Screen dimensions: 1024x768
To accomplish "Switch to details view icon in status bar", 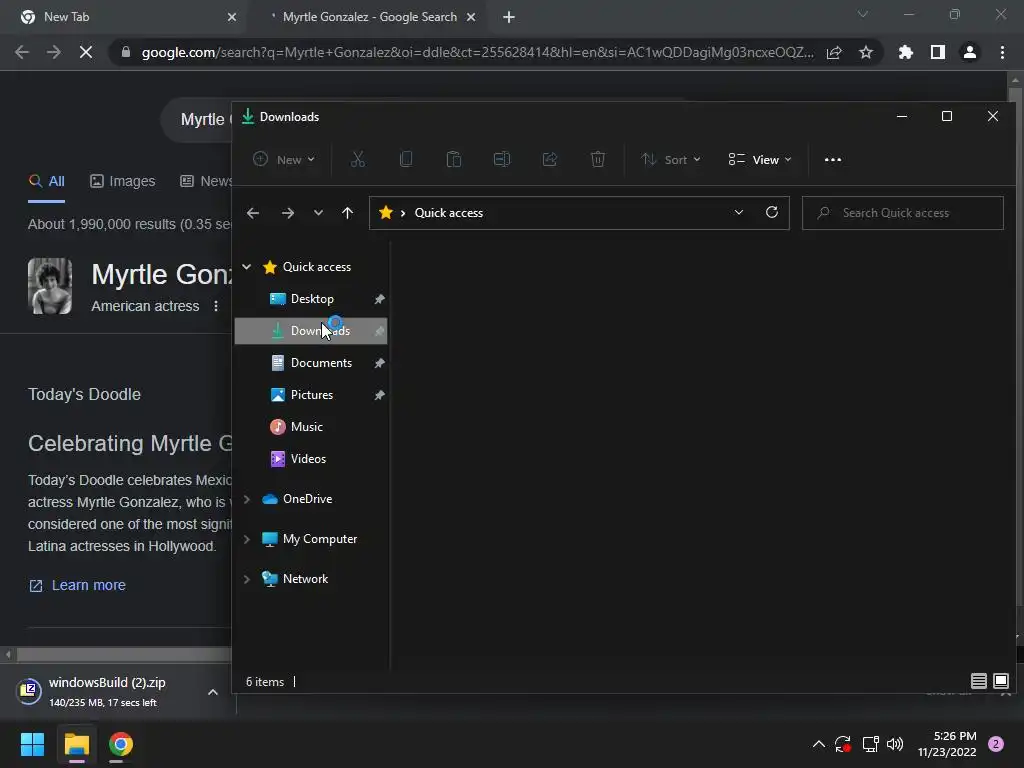I will tap(978, 681).
